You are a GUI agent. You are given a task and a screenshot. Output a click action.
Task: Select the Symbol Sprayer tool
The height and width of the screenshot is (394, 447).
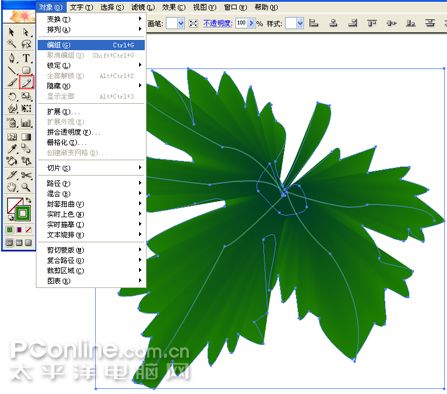(12, 123)
